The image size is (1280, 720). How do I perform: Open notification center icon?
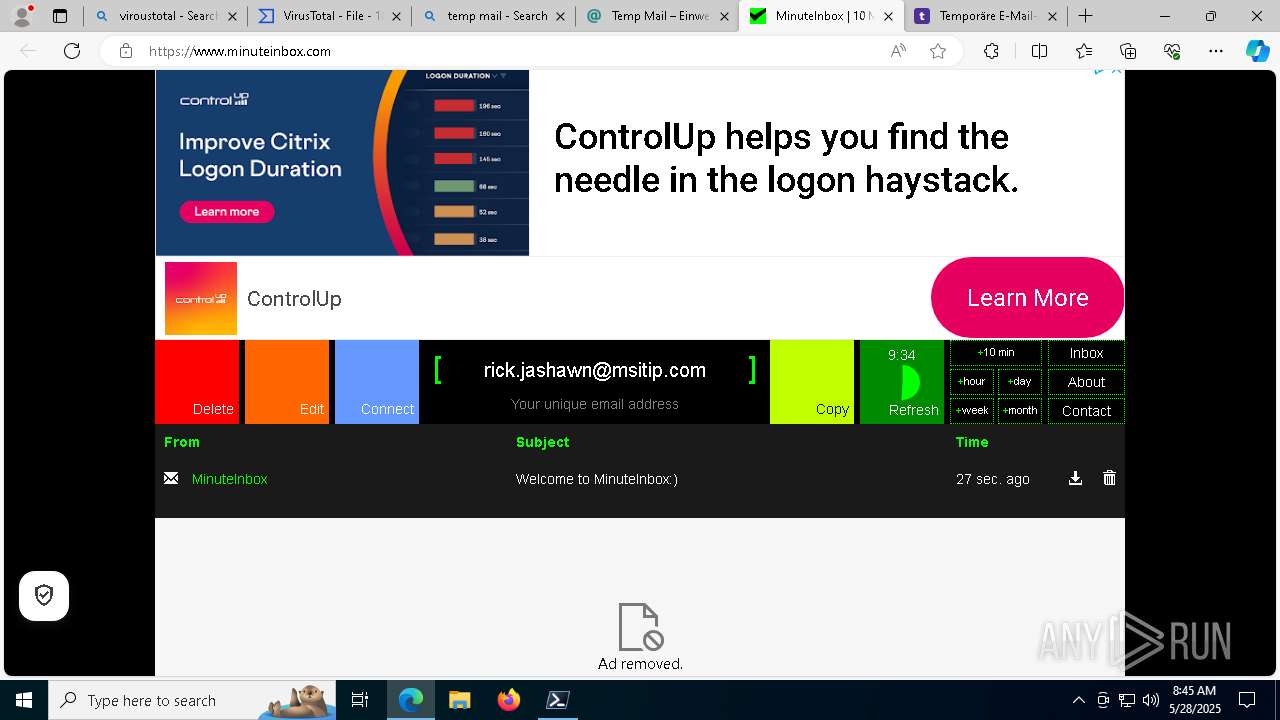(1247, 700)
